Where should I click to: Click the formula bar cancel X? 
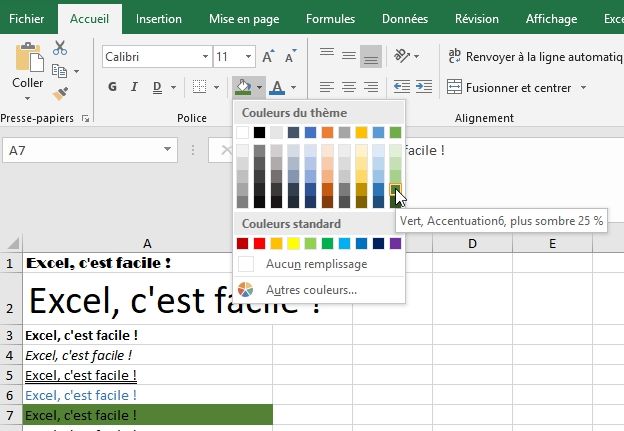[x=226, y=150]
